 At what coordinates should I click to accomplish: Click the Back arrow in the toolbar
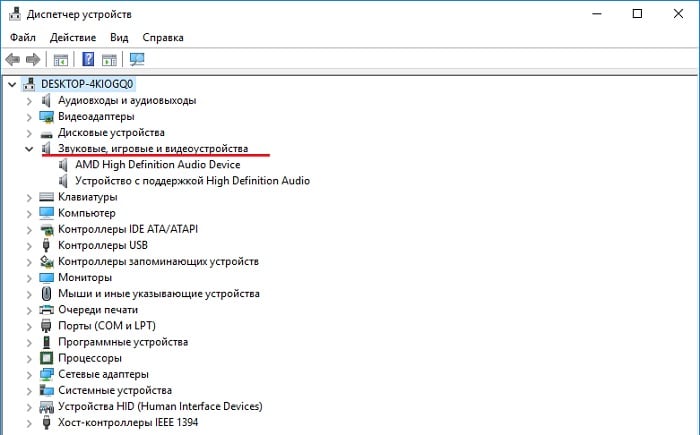pos(13,59)
